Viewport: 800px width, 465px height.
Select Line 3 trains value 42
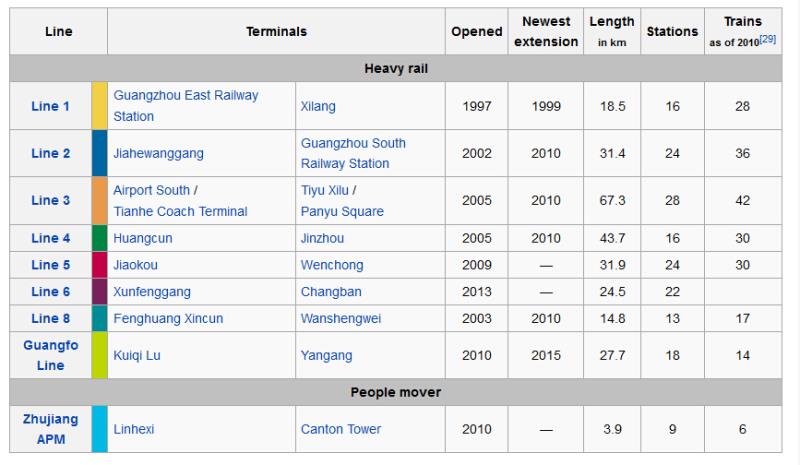coord(743,200)
